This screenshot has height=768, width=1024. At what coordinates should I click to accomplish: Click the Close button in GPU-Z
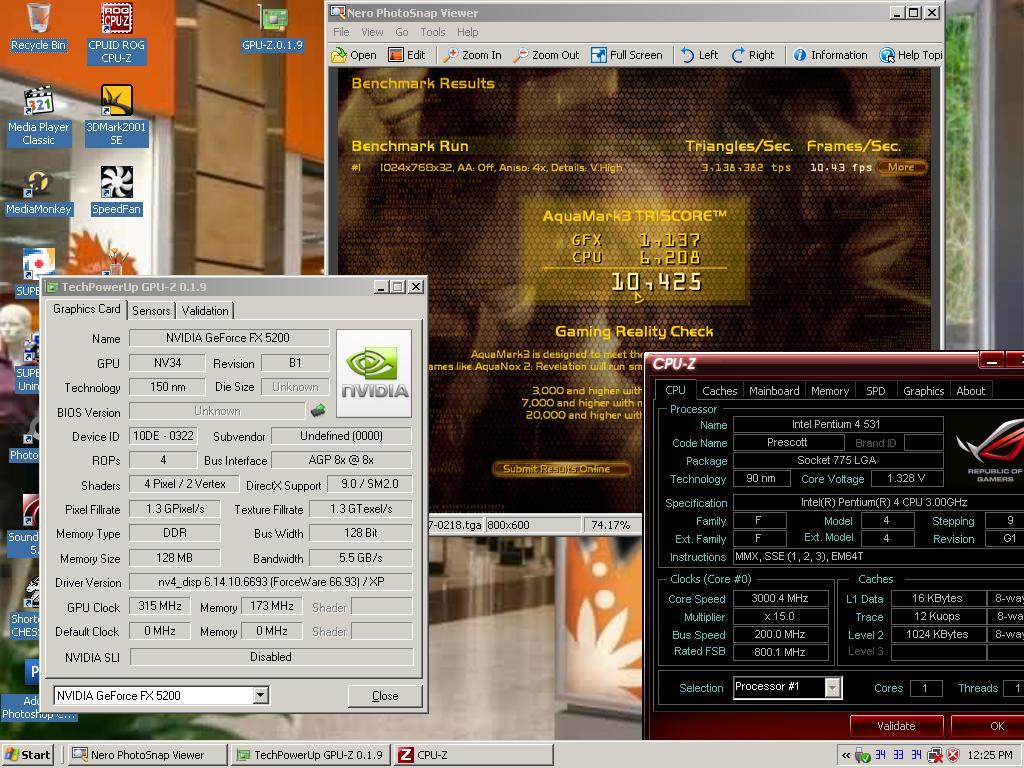tap(385, 696)
